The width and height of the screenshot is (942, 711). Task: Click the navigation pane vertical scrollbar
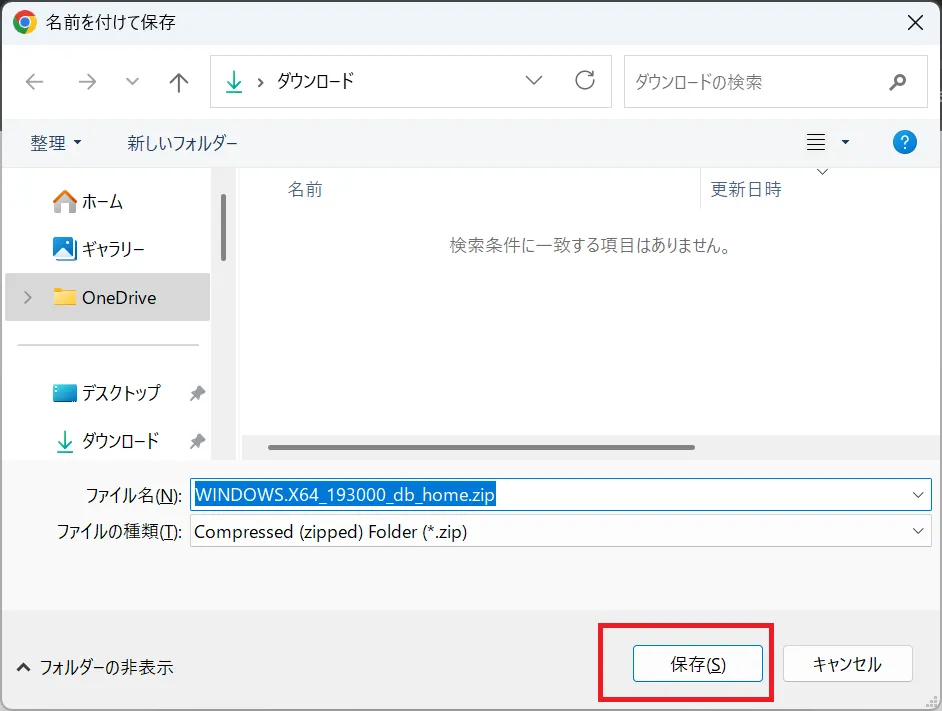tap(223, 227)
